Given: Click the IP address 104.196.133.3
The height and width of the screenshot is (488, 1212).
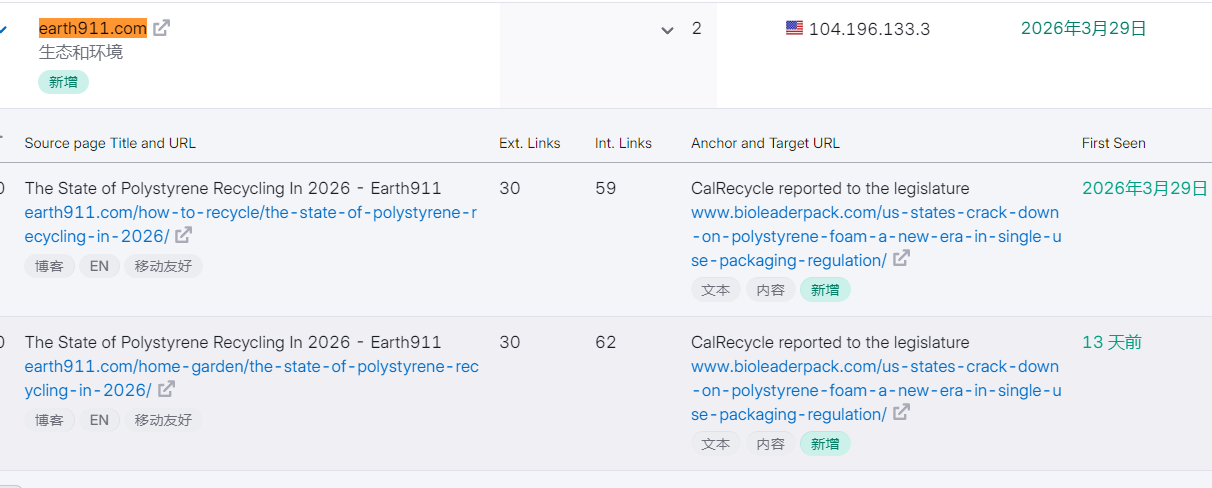Looking at the screenshot, I should click(x=869, y=30).
